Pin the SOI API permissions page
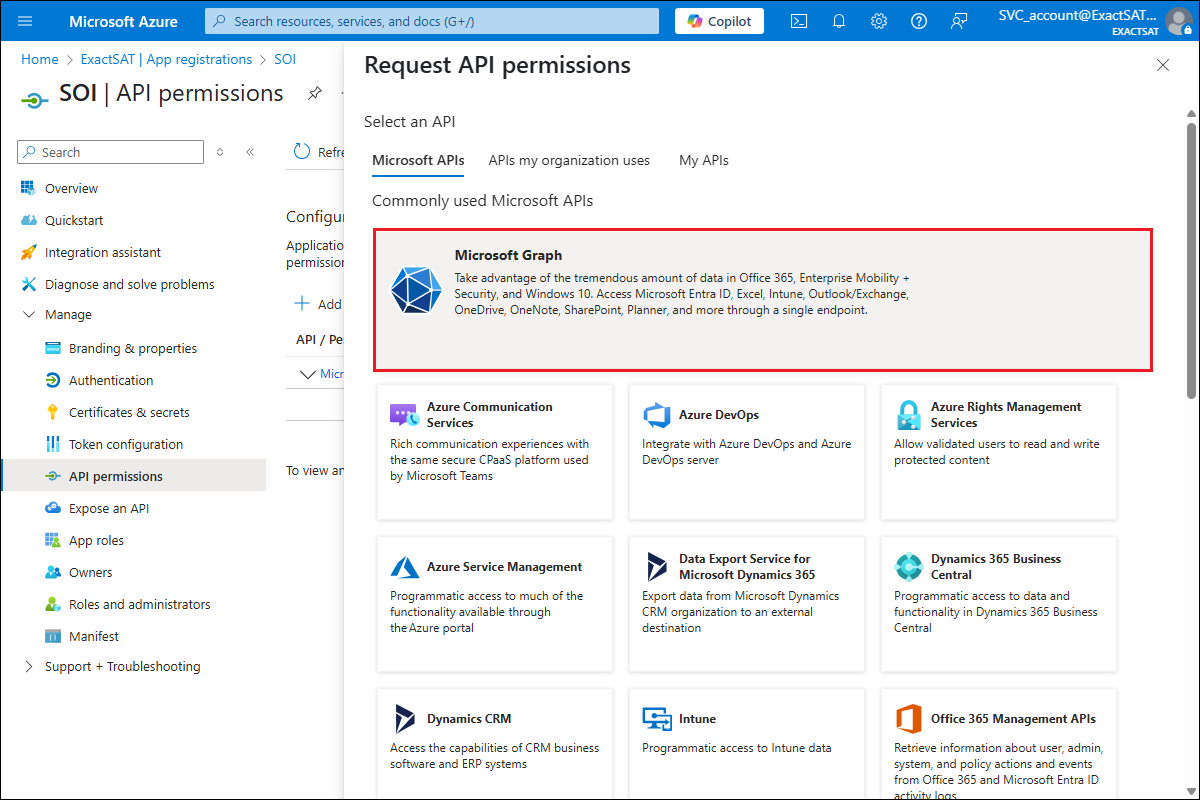The width and height of the screenshot is (1200, 800). point(315,93)
